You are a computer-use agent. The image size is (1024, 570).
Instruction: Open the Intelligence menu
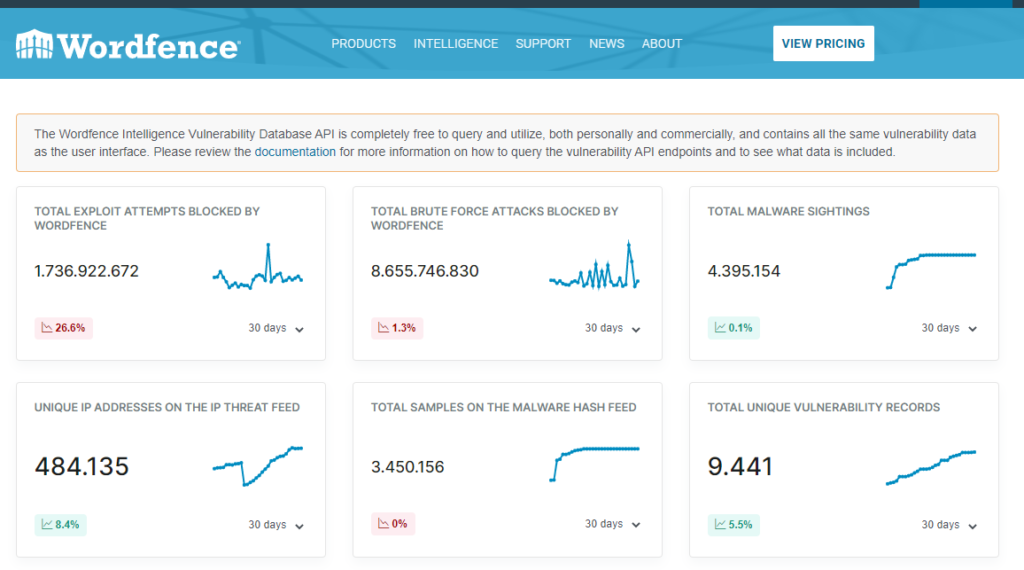[455, 44]
